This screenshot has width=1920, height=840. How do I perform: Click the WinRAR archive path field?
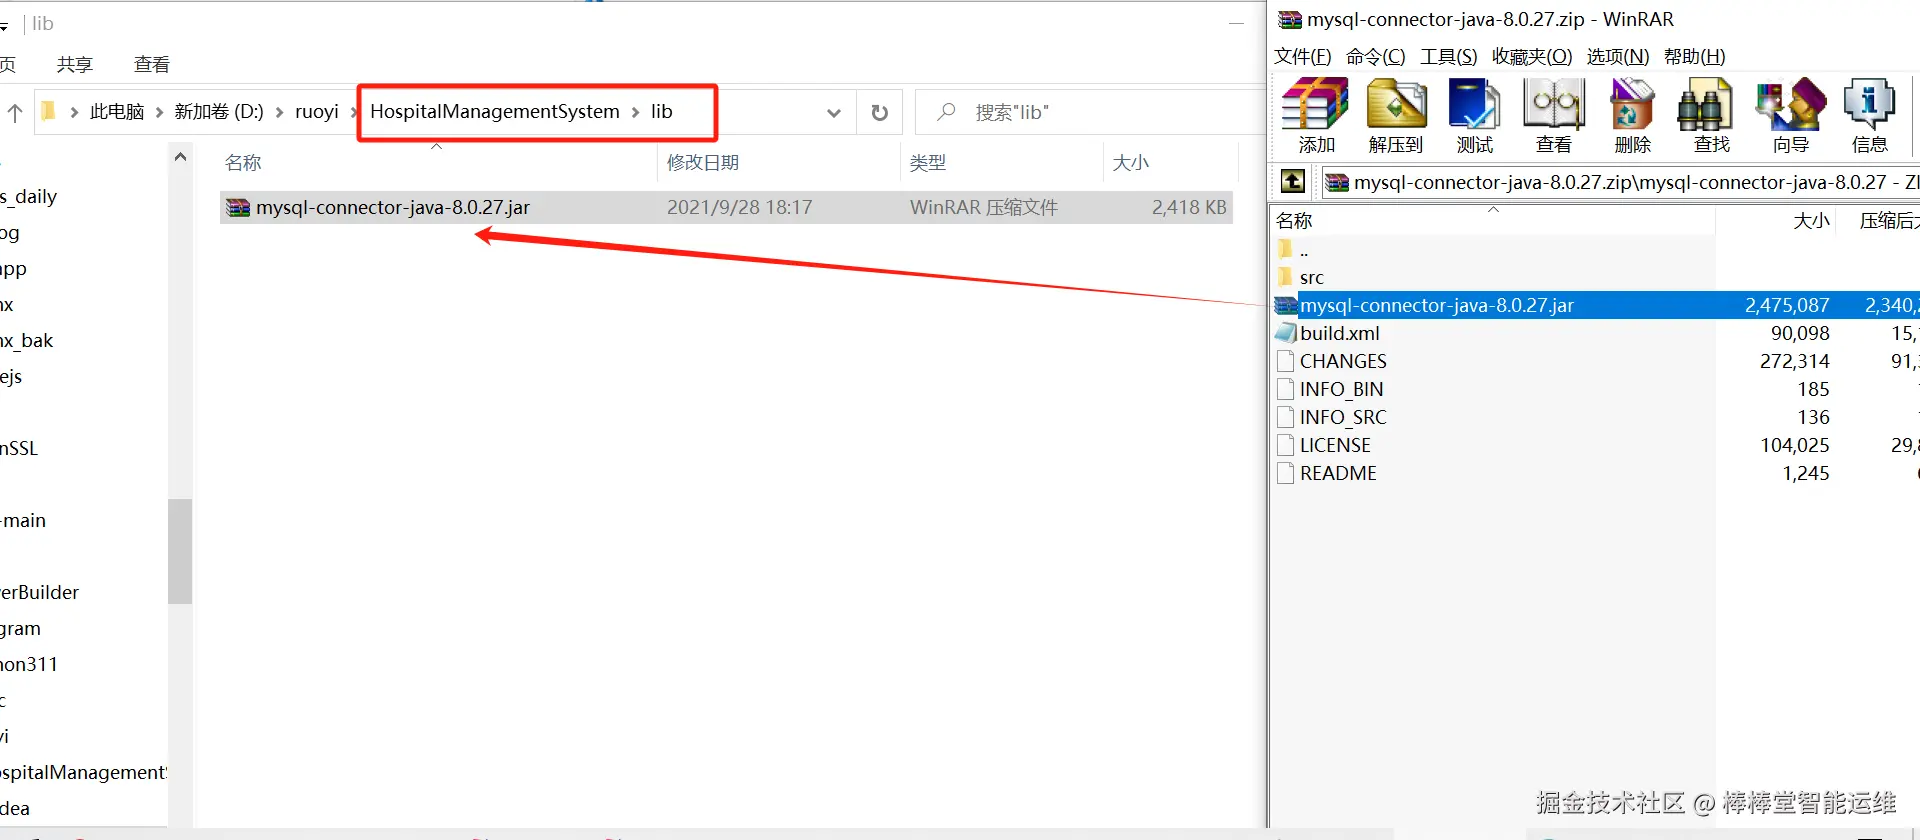(x=1620, y=182)
